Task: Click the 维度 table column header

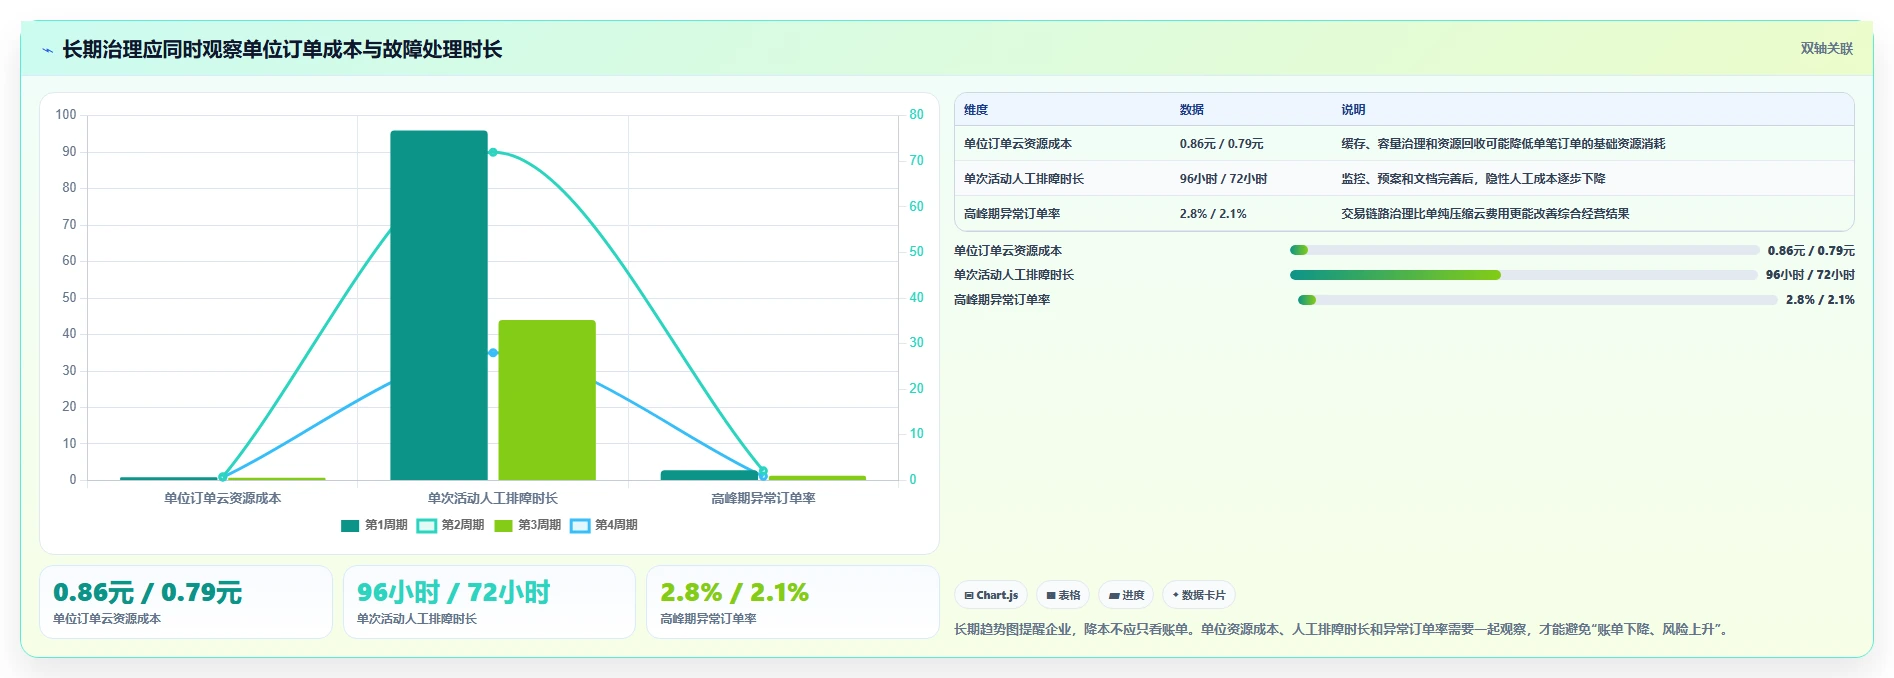Action: click(x=976, y=110)
